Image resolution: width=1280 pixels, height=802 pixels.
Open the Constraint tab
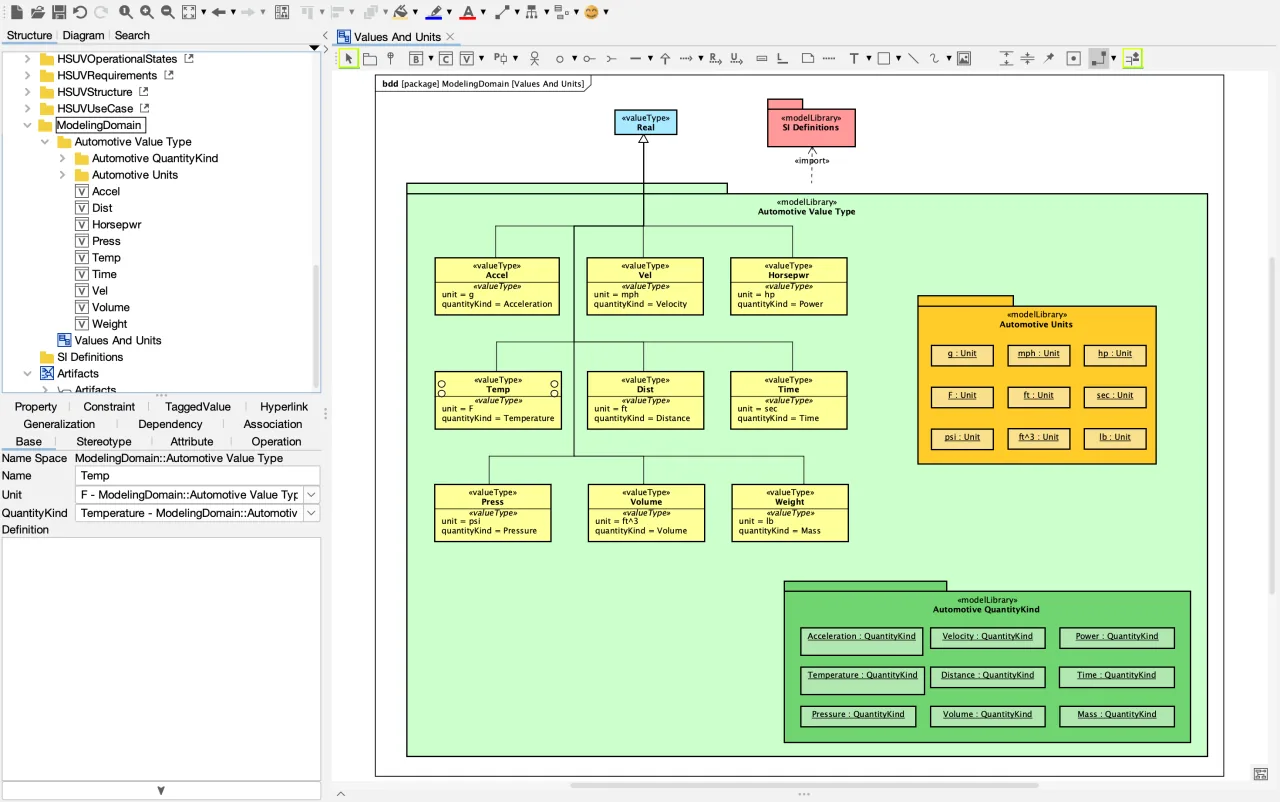coord(109,407)
